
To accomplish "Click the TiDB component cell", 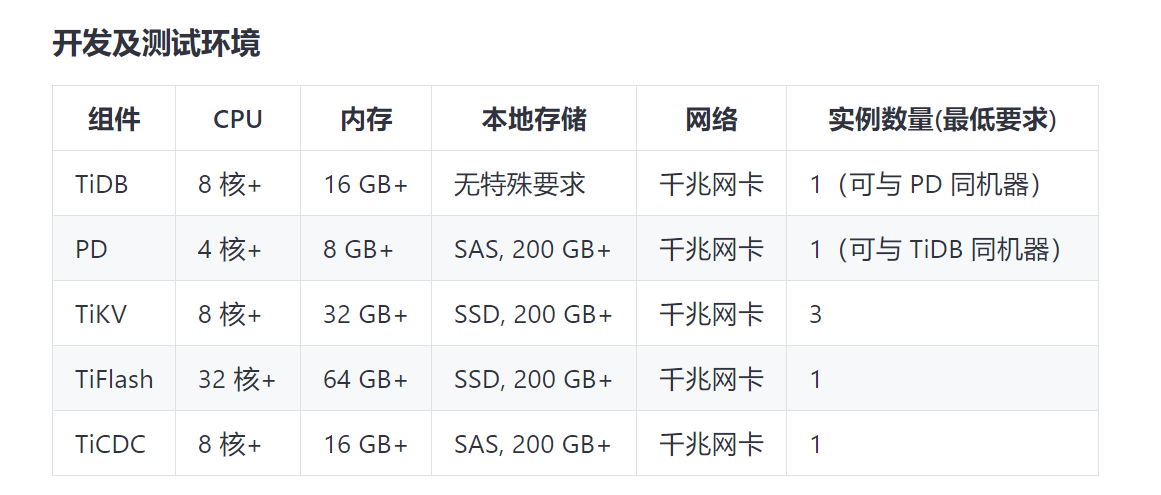I will [x=102, y=184].
